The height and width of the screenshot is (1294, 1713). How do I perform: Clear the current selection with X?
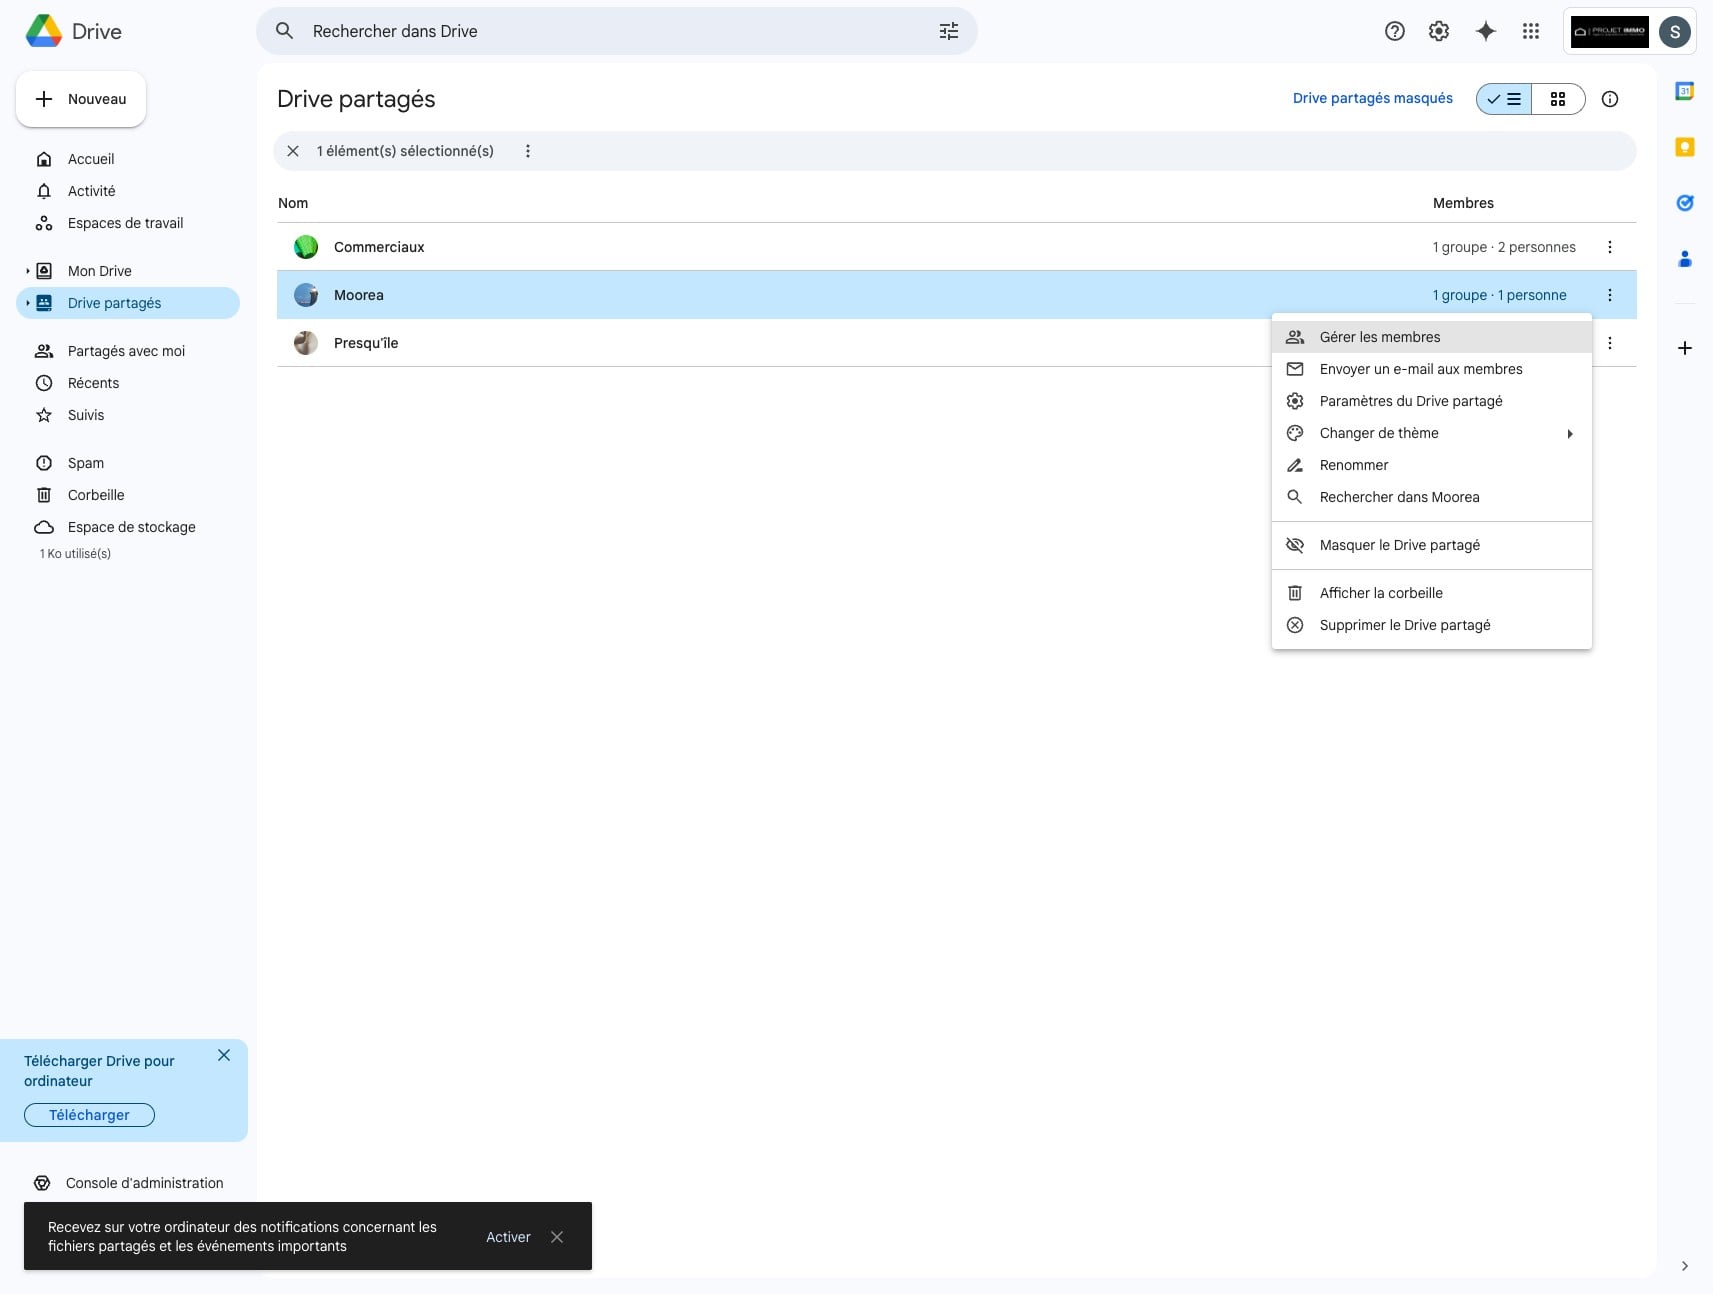pos(293,151)
